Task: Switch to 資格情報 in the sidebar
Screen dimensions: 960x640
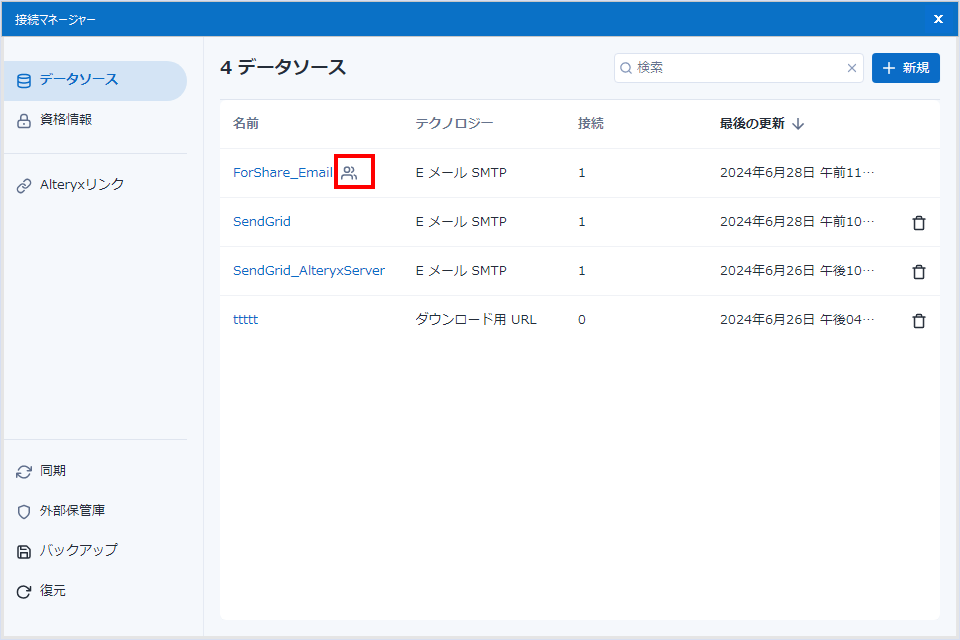Action: click(66, 120)
